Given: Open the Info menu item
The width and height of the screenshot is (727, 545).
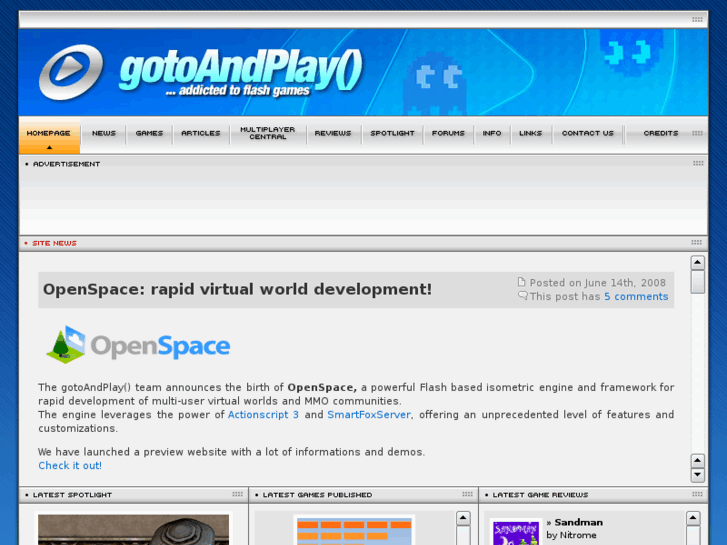Looking at the screenshot, I should [492, 134].
